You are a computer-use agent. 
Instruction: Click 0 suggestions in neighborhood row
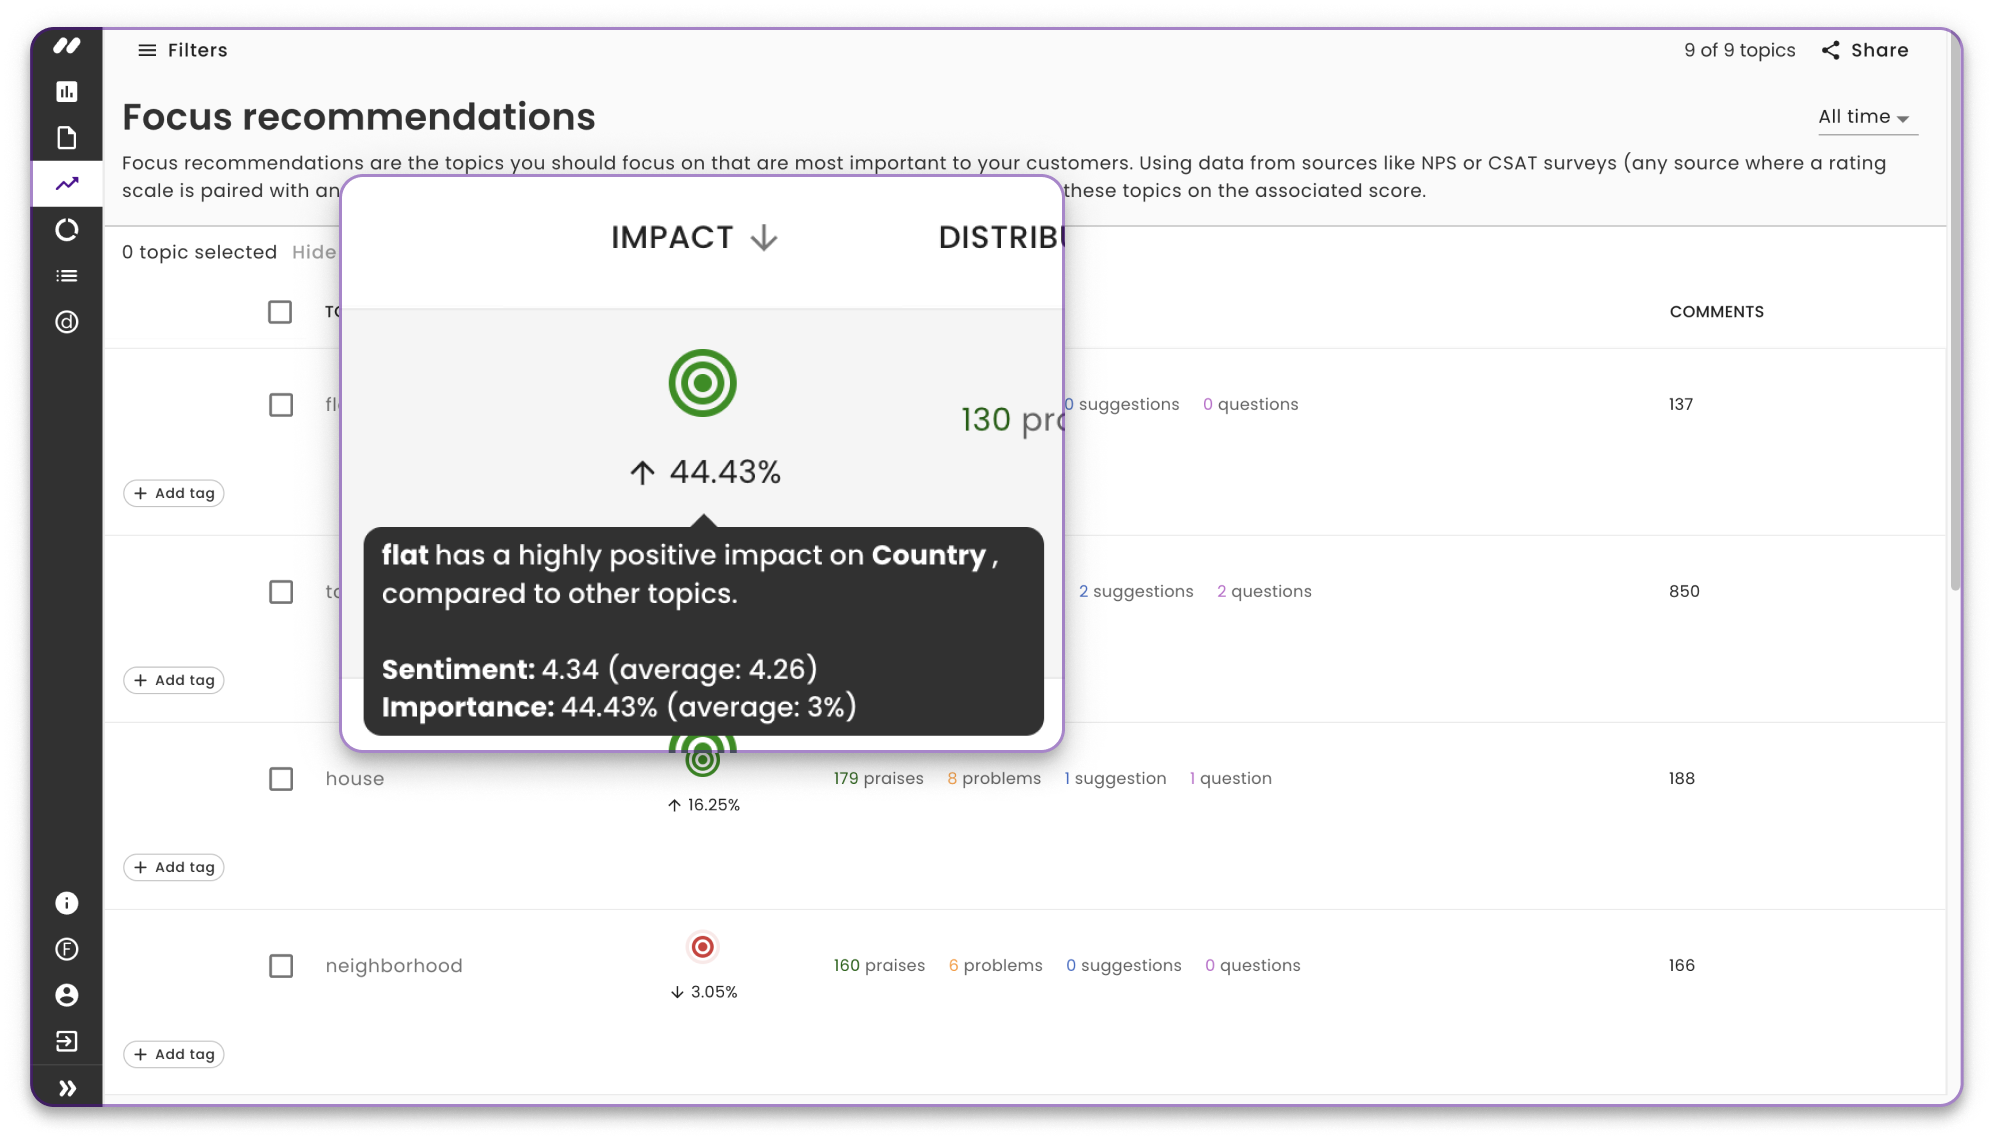coord(1124,966)
